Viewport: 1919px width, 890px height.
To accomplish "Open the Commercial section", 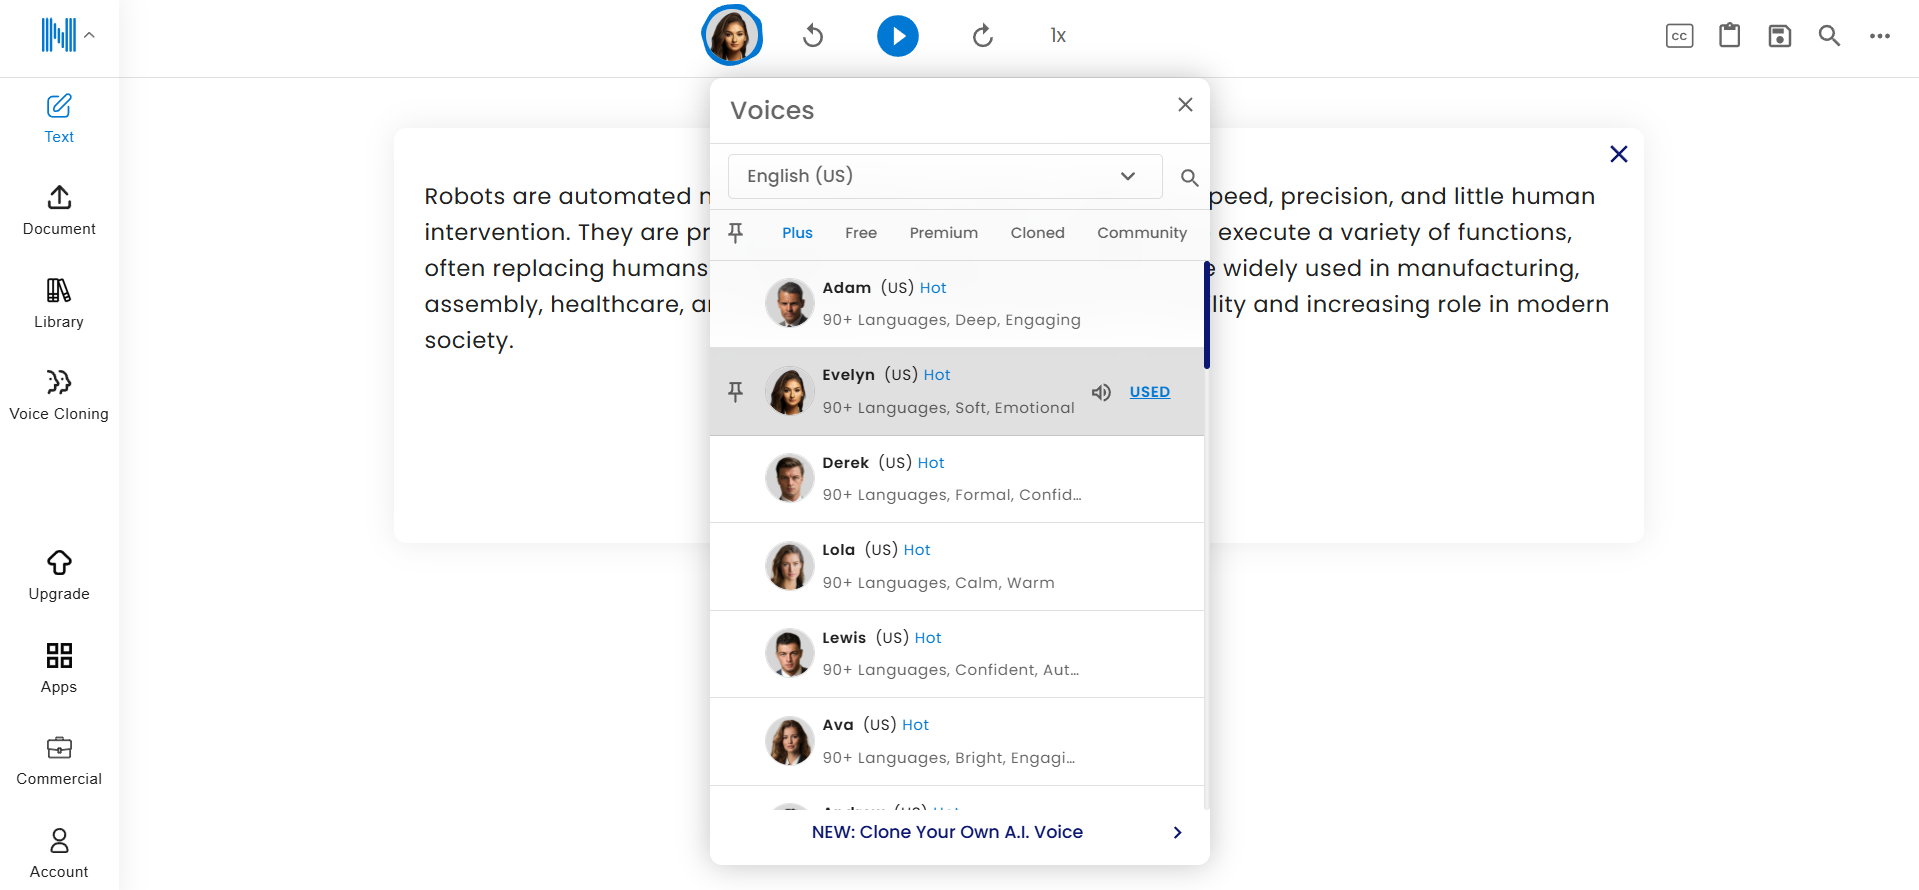I will 59,761.
